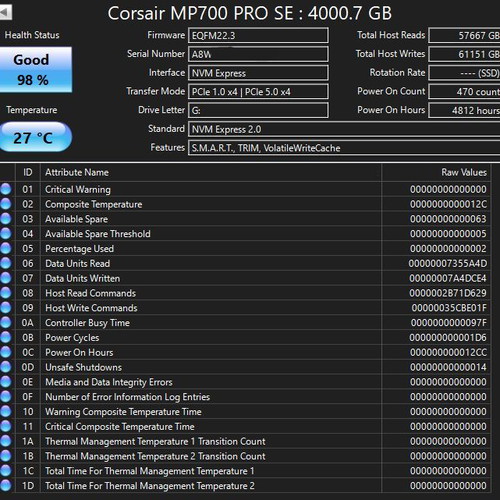Click raw value 00000007A4DCE4
500x500 pixels.
(448, 278)
